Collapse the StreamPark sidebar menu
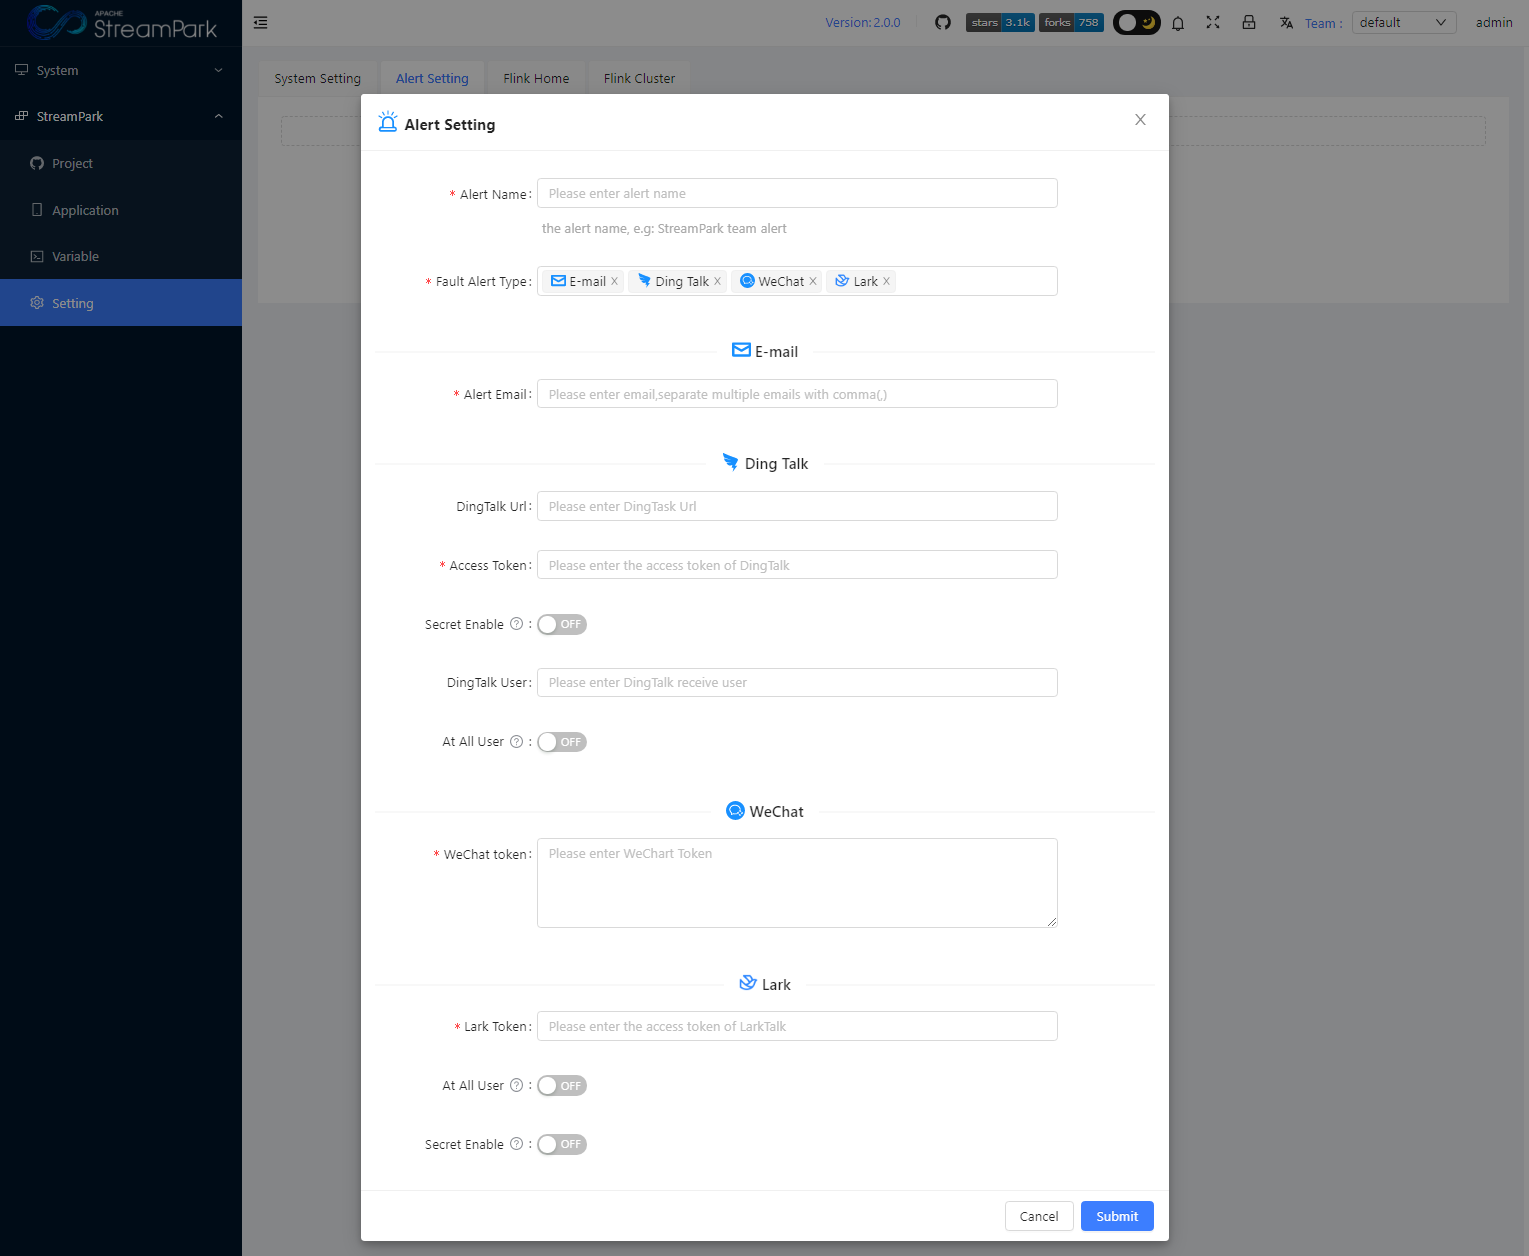The image size is (1529, 1256). pos(120,116)
